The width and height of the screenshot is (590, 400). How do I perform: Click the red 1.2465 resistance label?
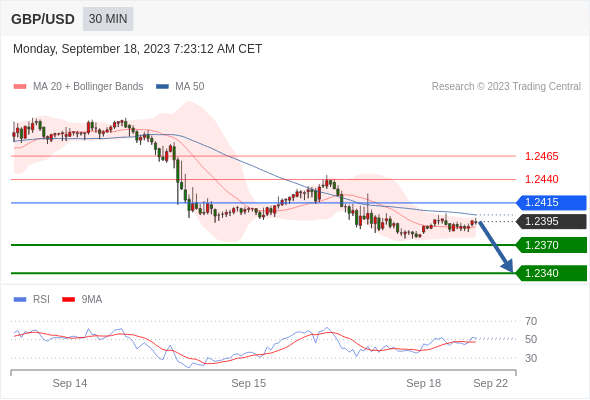[541, 156]
